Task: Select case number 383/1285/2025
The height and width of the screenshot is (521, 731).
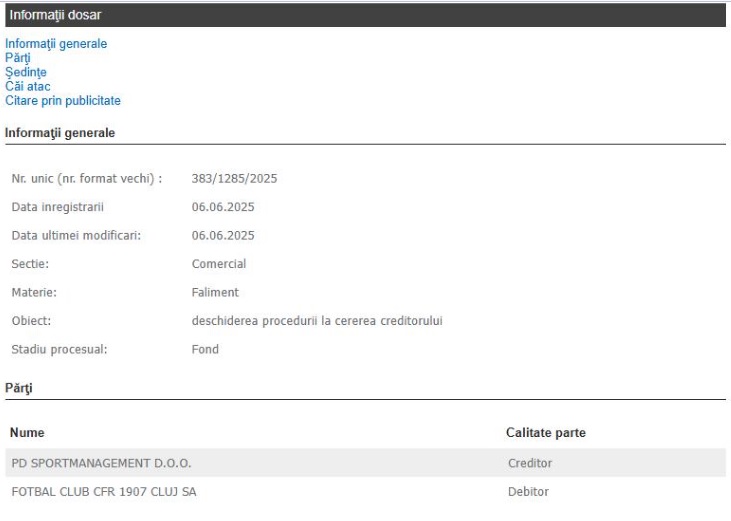Action: tap(234, 178)
